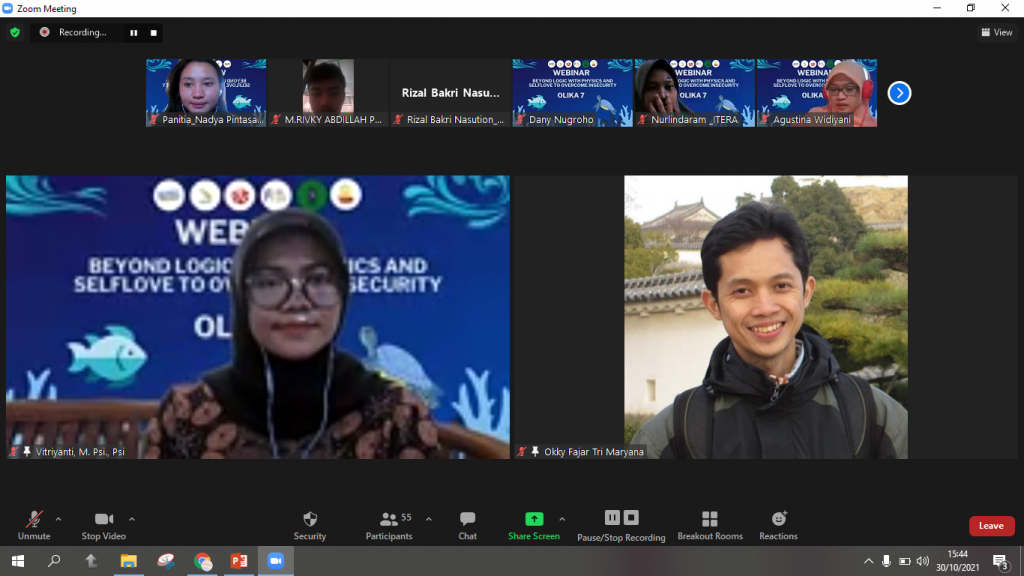Unmute the microphone
This screenshot has height=576, width=1024.
coord(34,525)
